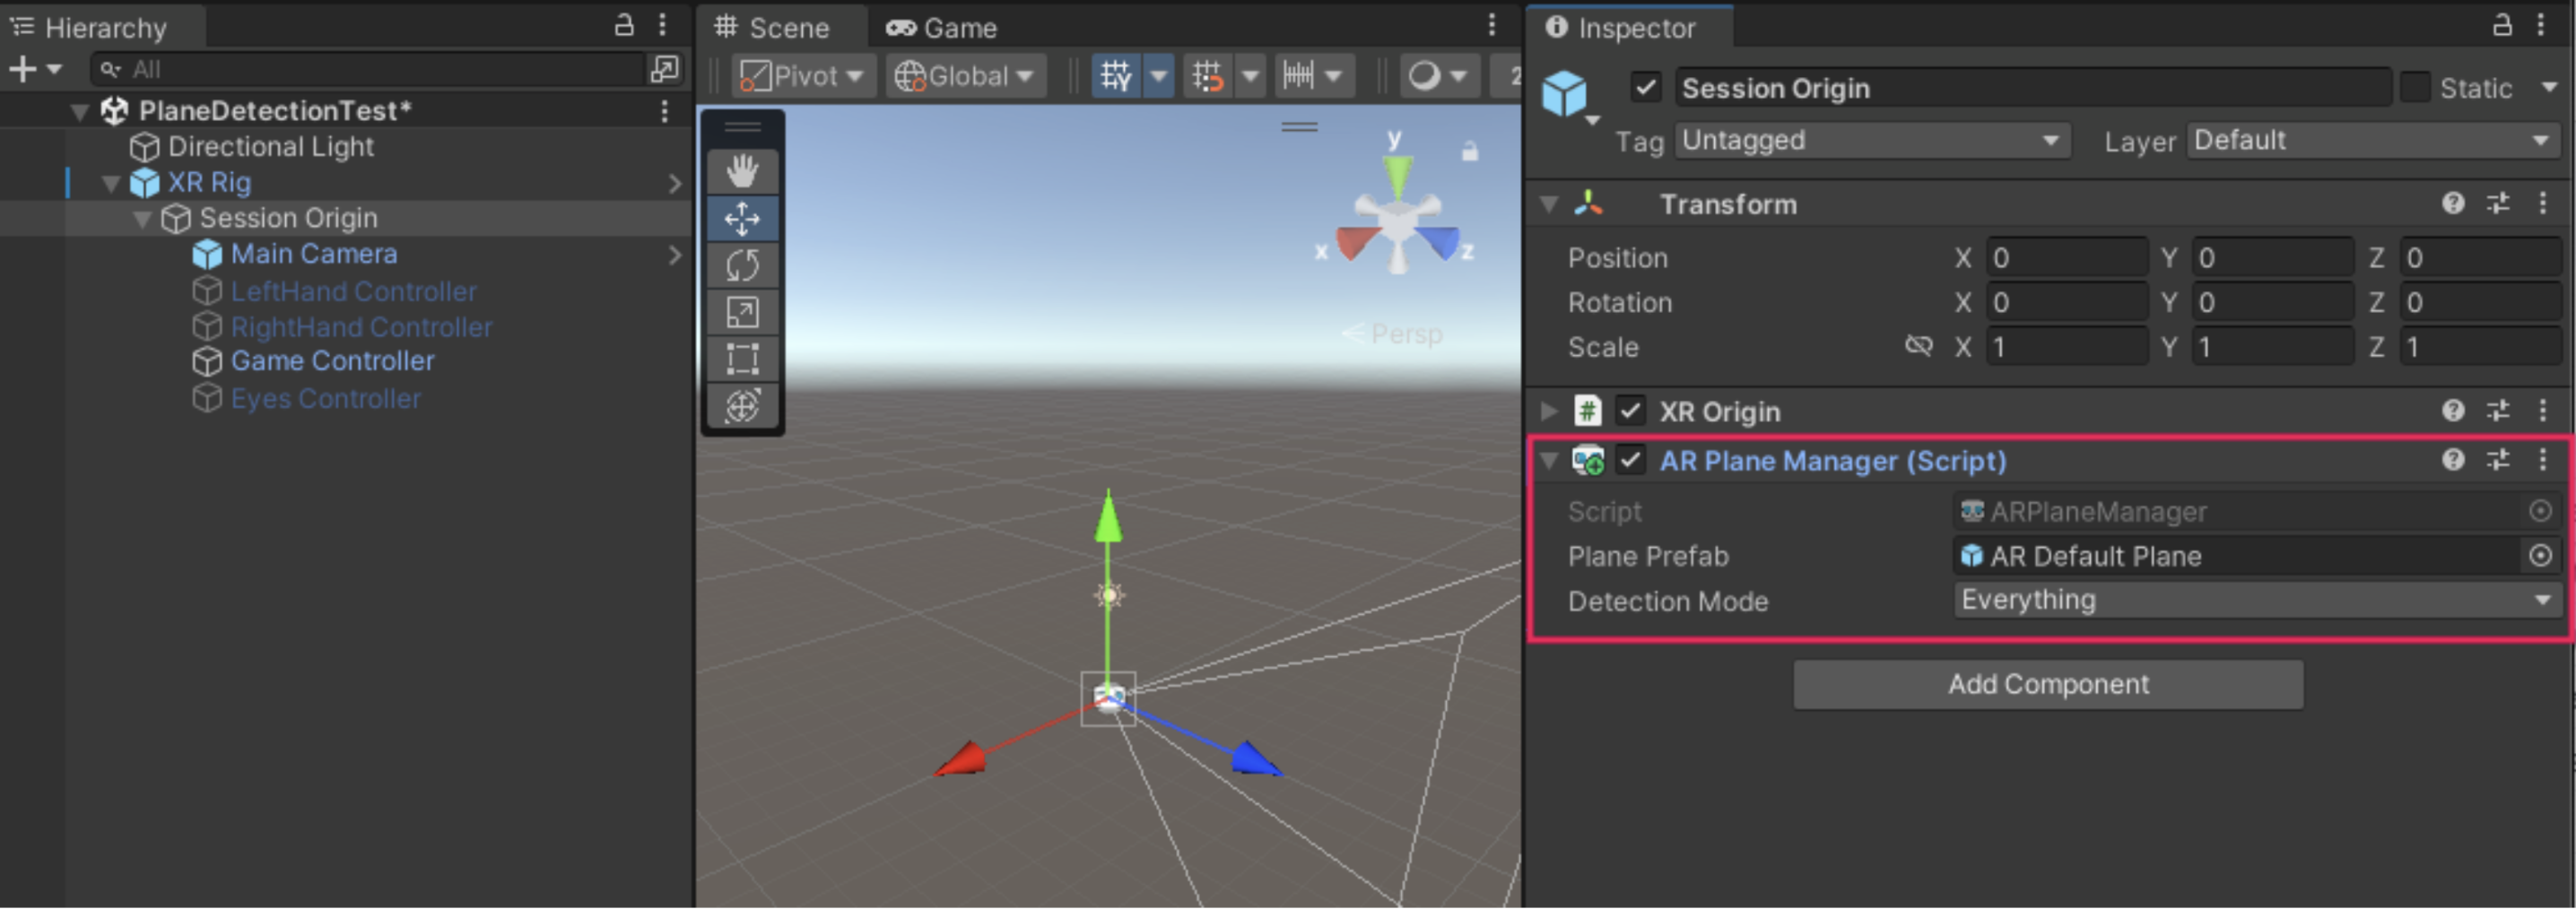The width and height of the screenshot is (2576, 909).
Task: Expand the XR Origin component
Action: pos(1549,411)
